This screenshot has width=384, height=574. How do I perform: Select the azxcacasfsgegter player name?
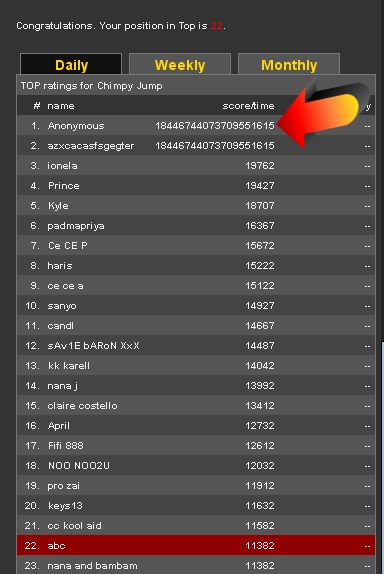(91, 146)
